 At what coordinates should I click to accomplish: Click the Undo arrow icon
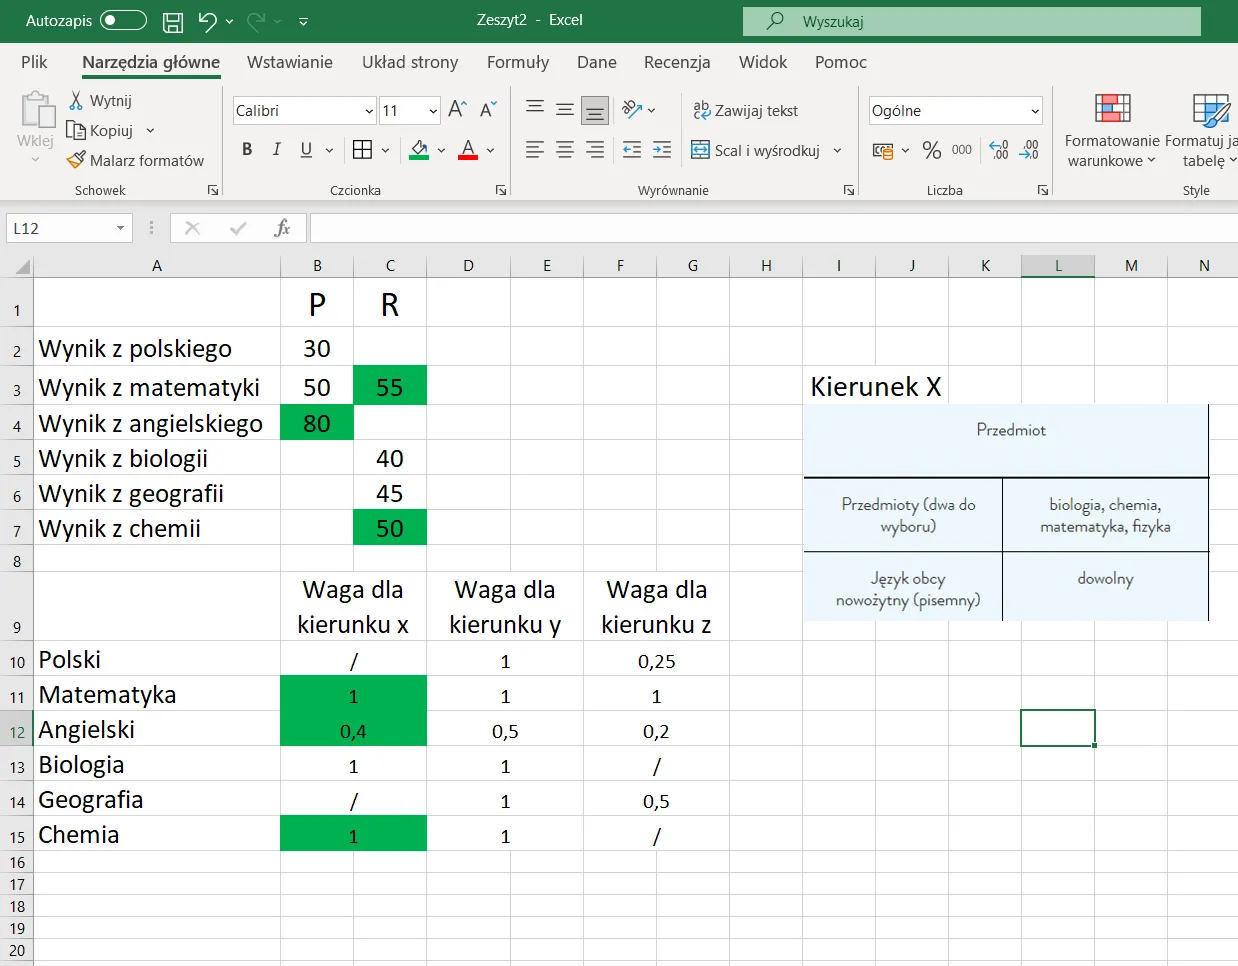point(207,21)
